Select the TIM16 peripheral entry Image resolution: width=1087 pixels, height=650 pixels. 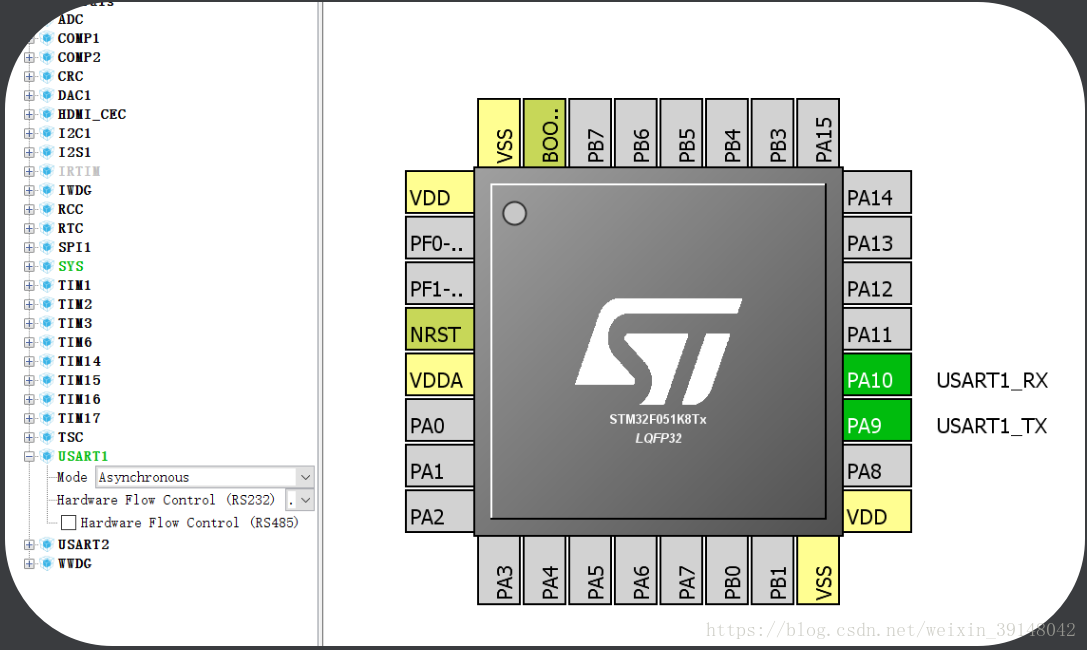click(79, 399)
